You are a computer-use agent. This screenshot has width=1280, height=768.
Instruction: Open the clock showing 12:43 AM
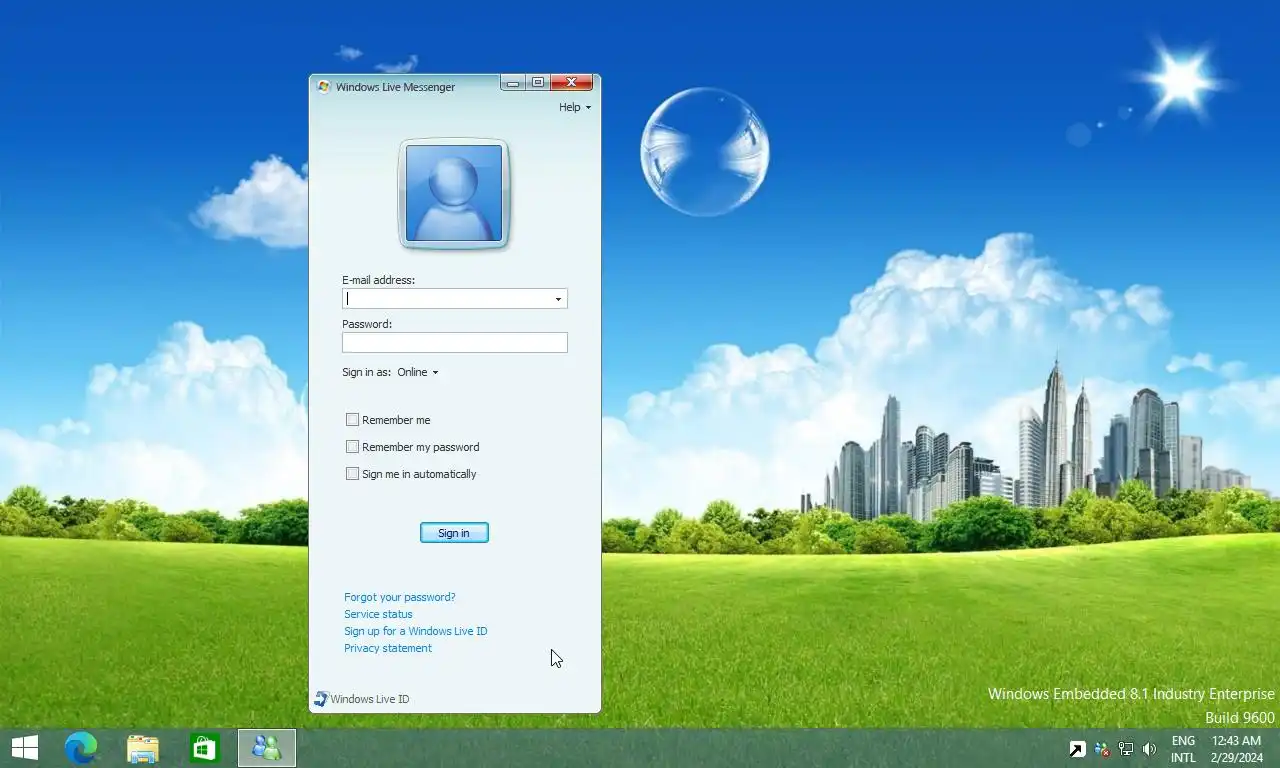1236,749
